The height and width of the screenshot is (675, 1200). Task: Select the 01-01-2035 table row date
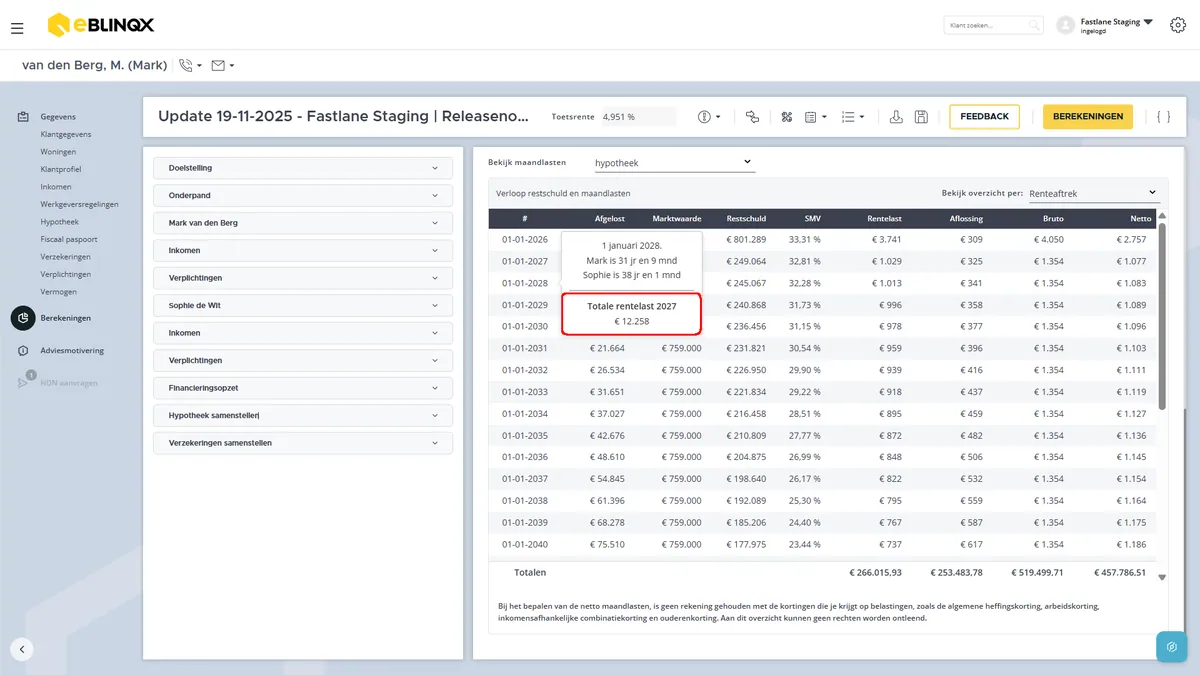click(525, 436)
